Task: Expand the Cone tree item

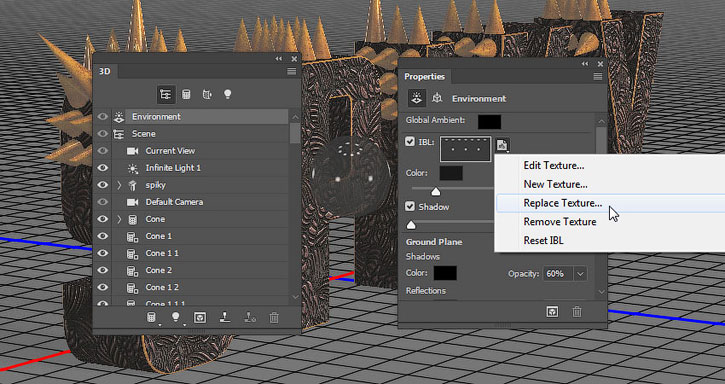Action: point(119,219)
